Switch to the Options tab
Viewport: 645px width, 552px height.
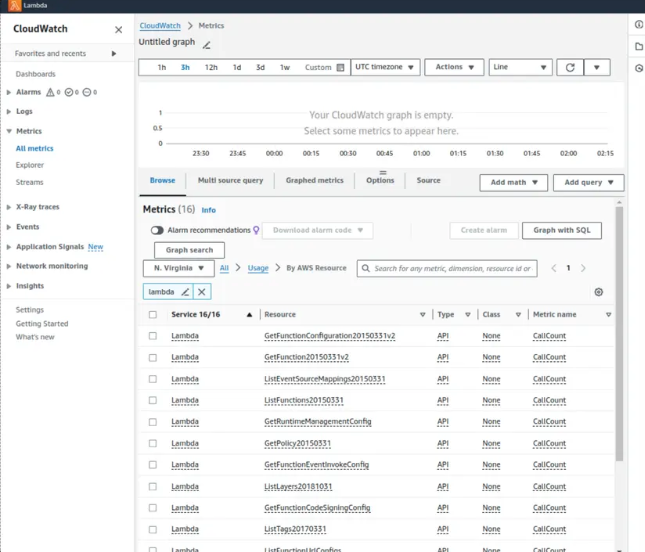pyautogui.click(x=380, y=181)
